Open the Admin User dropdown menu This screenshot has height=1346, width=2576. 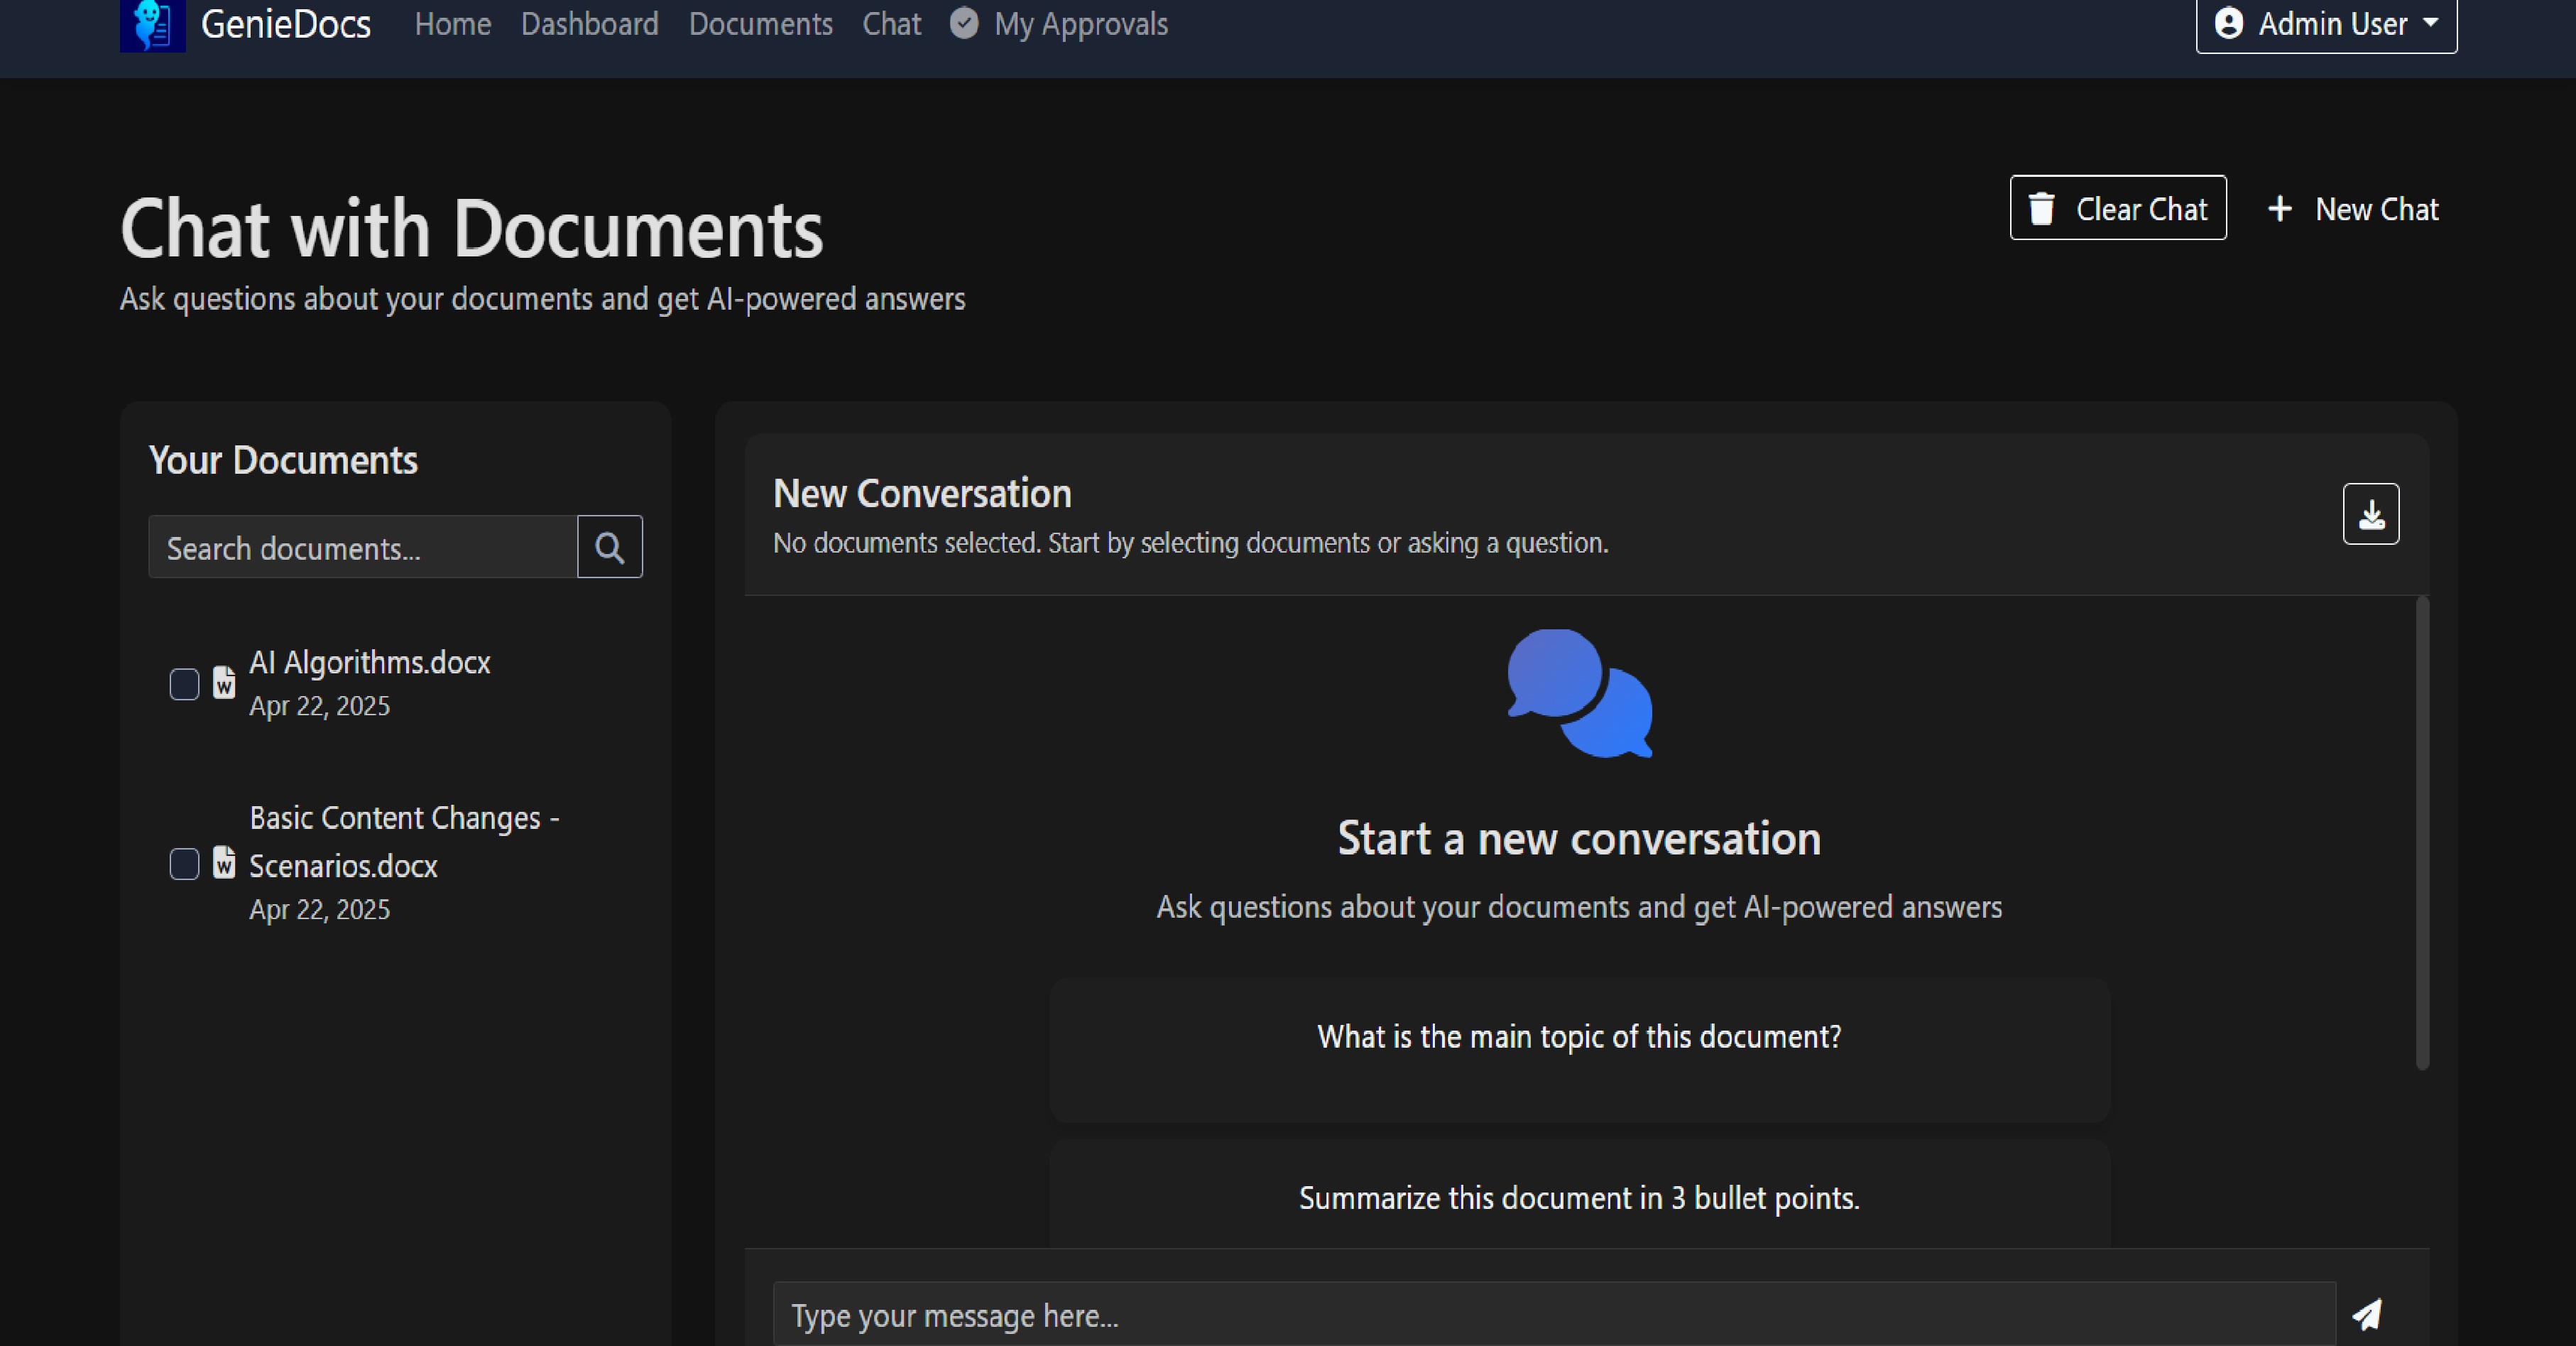pyautogui.click(x=2326, y=24)
